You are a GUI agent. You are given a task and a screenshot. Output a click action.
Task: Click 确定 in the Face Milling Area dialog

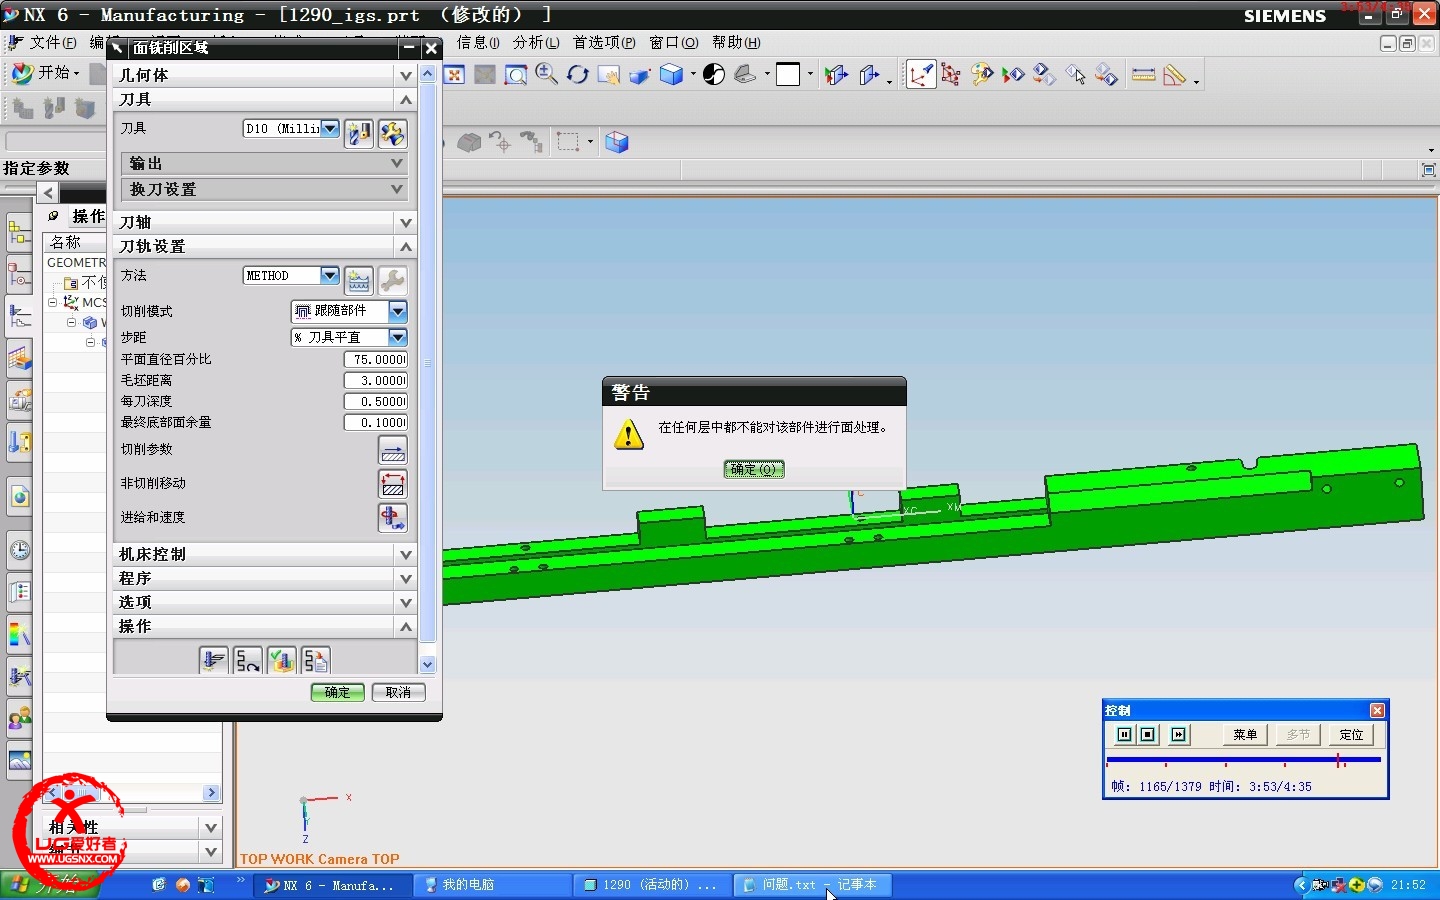tap(338, 692)
